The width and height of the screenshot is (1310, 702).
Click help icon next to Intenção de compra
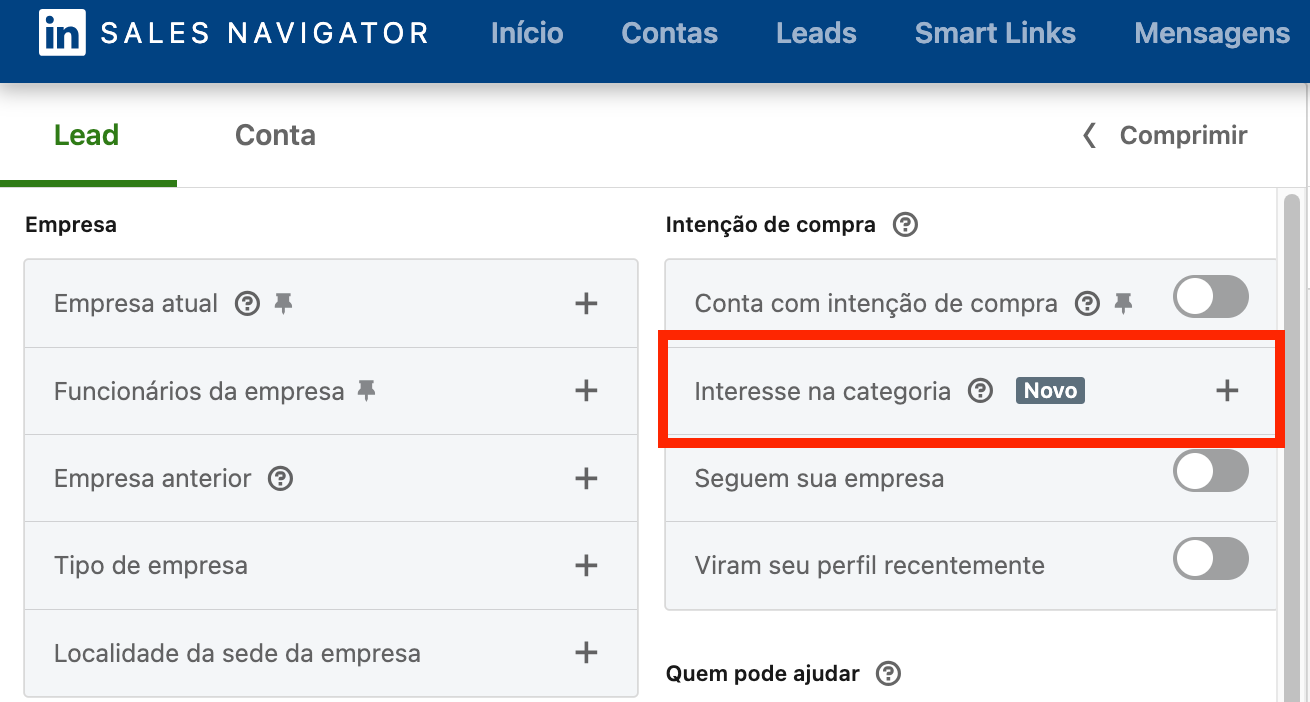(x=905, y=224)
